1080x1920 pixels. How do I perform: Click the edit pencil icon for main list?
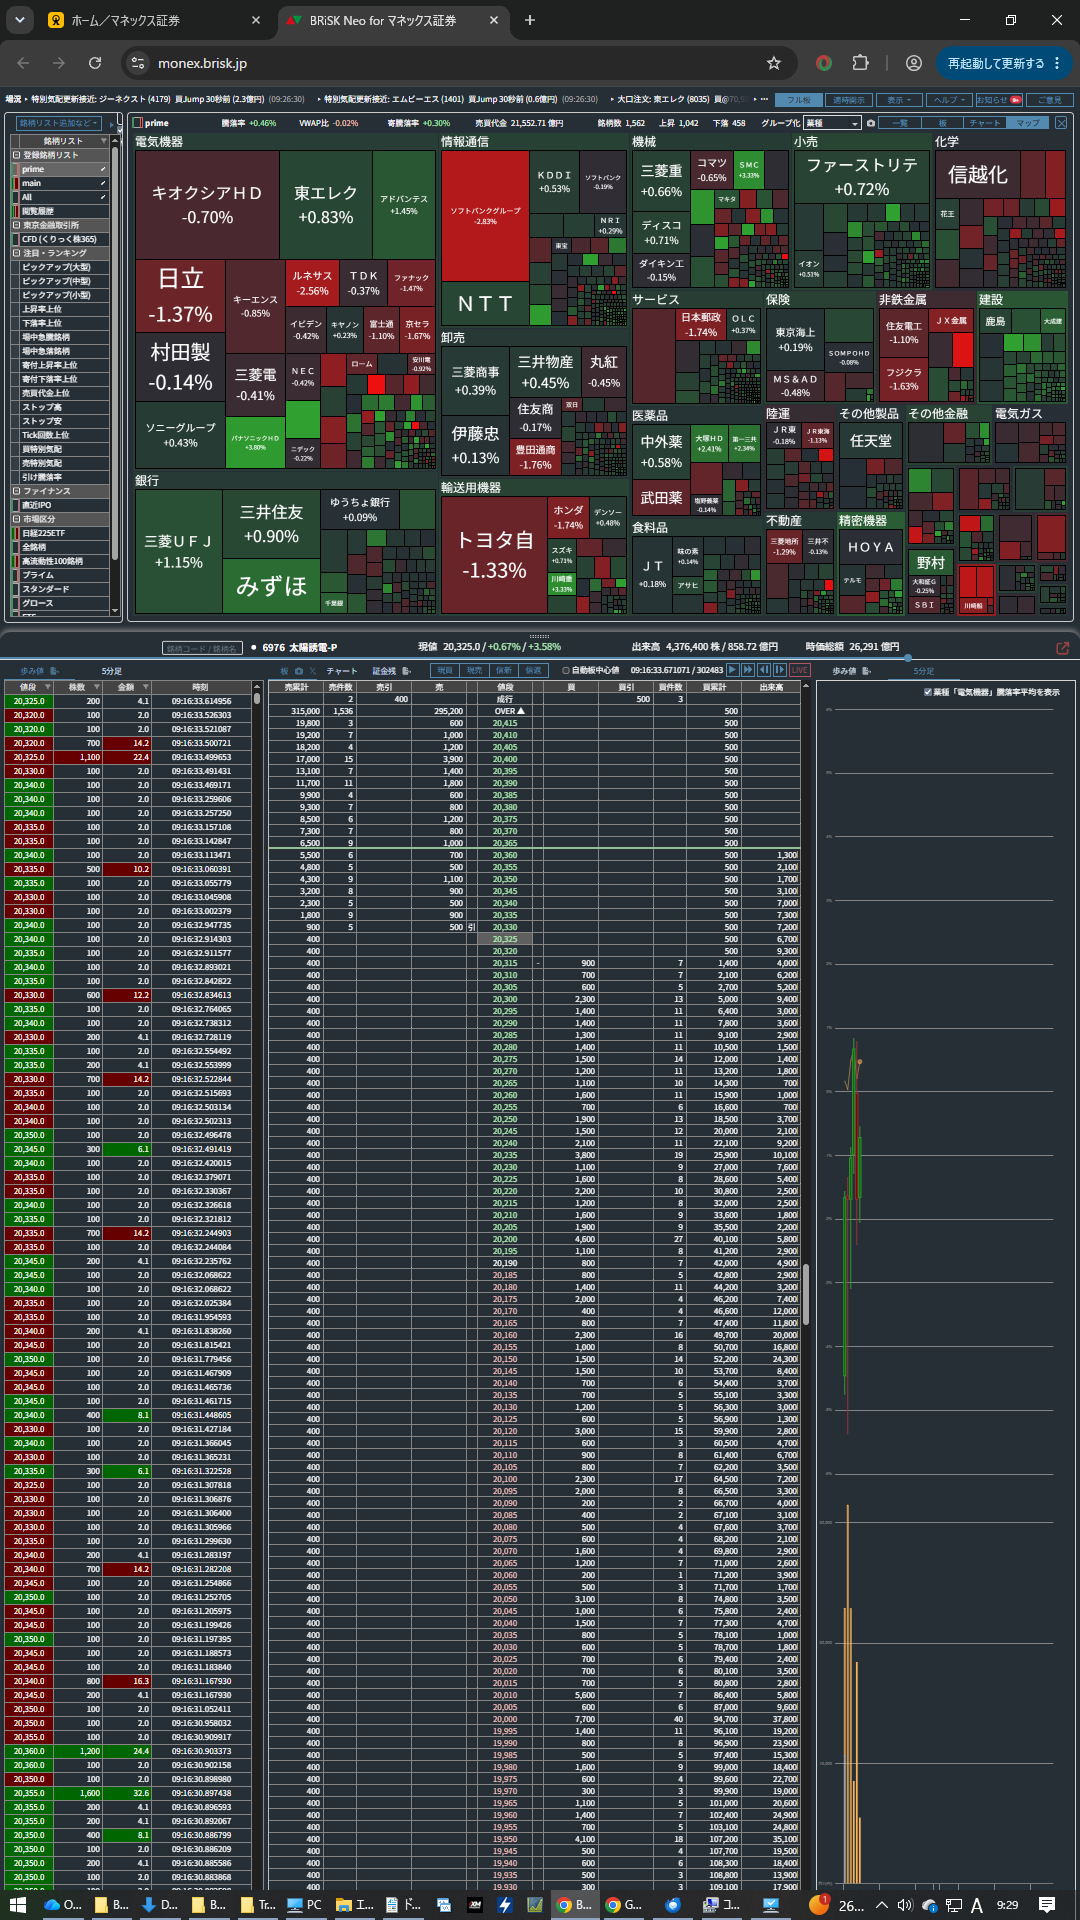coord(103,184)
